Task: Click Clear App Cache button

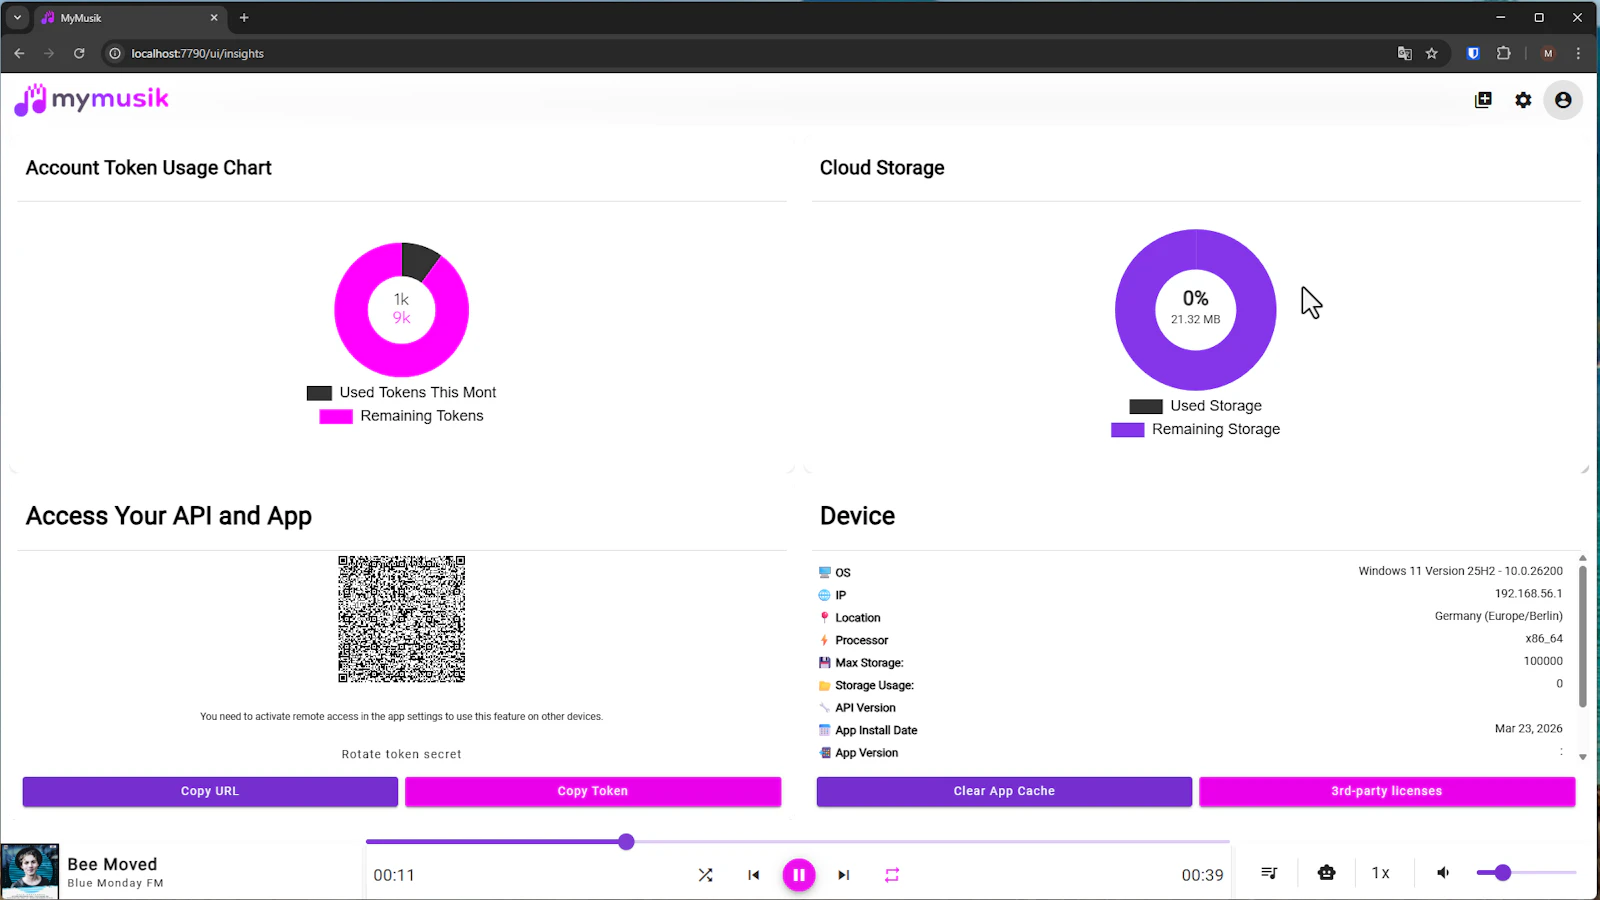Action: point(1004,791)
